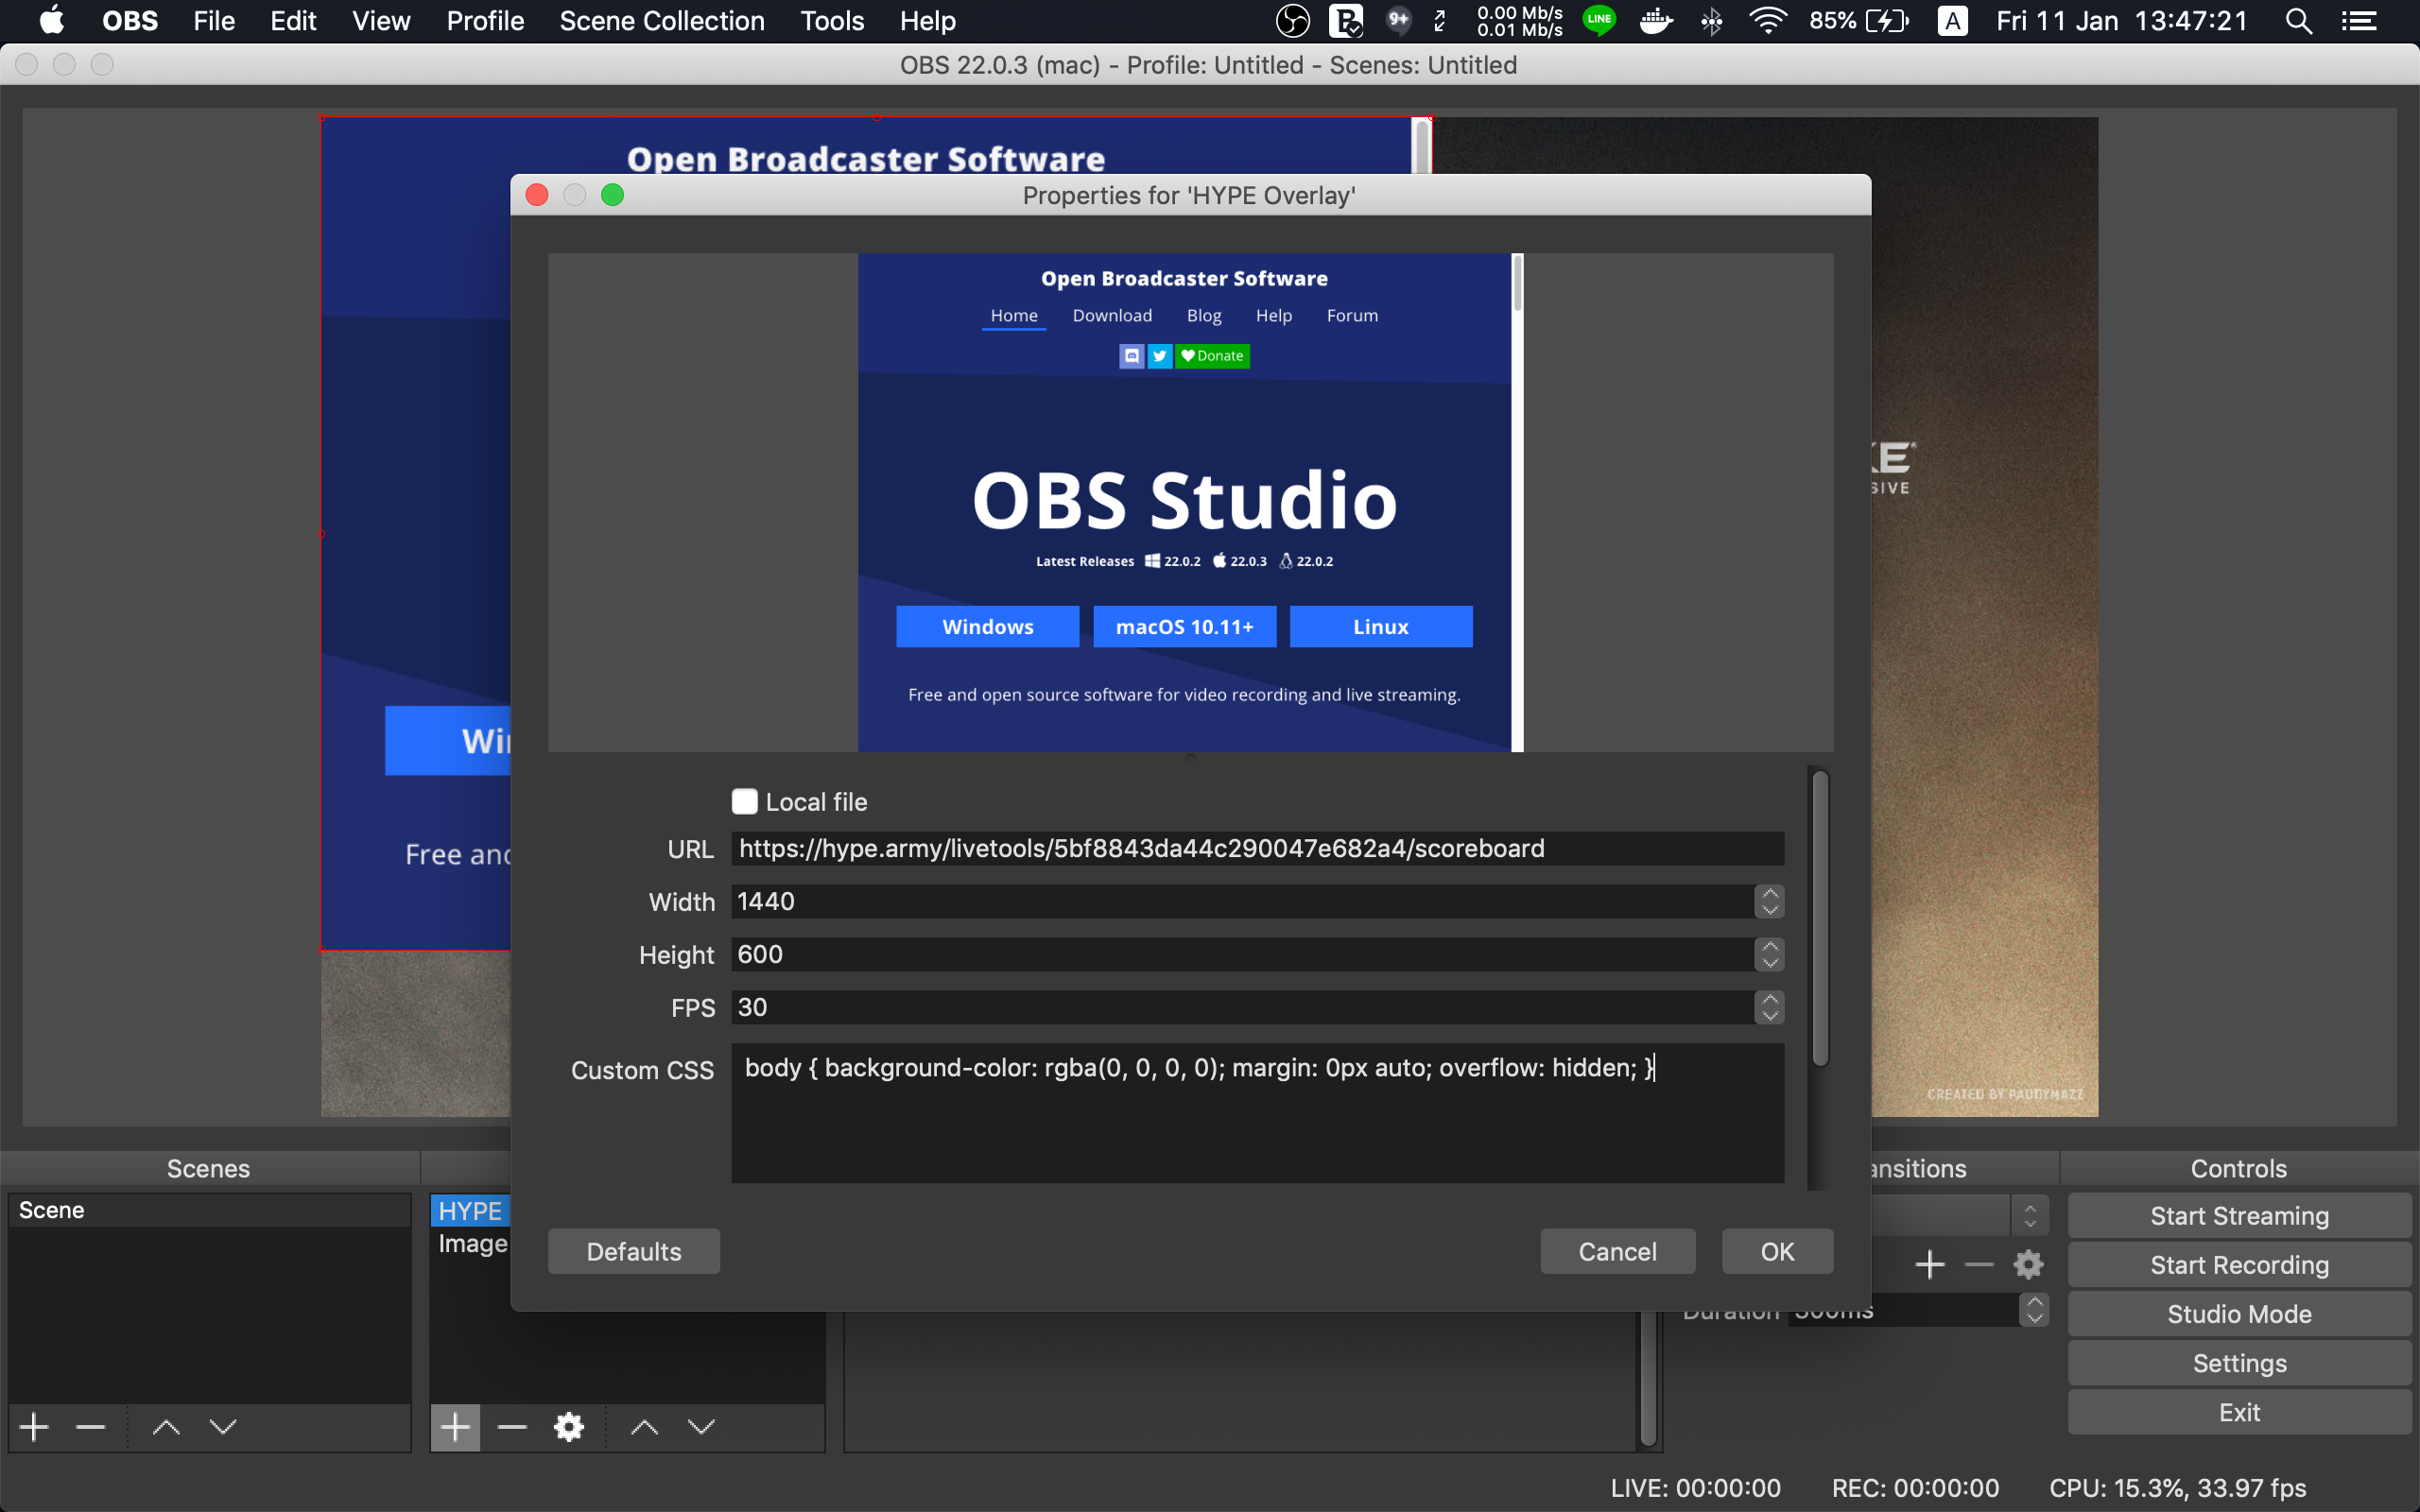Click Defaults button
Screen dimensions: 2420x1512
634,1252
